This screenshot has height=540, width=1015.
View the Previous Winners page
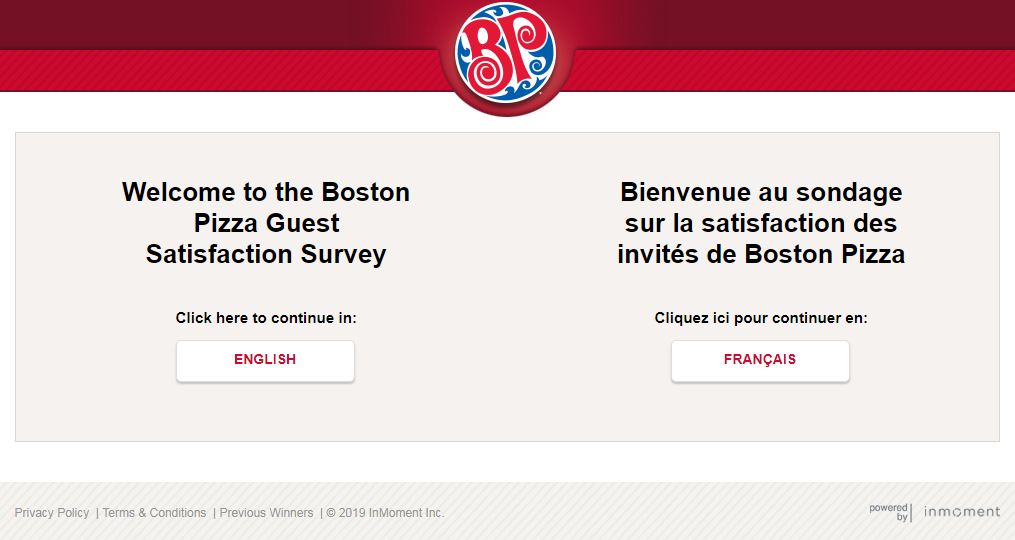point(266,513)
